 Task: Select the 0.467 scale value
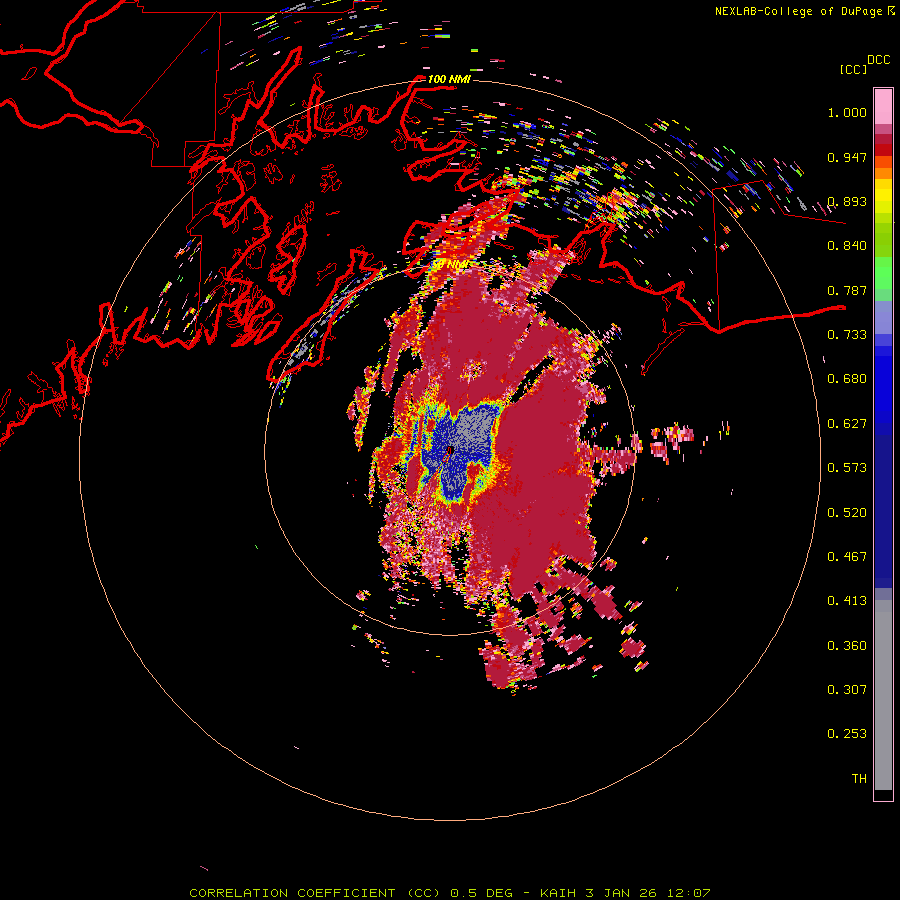click(847, 557)
